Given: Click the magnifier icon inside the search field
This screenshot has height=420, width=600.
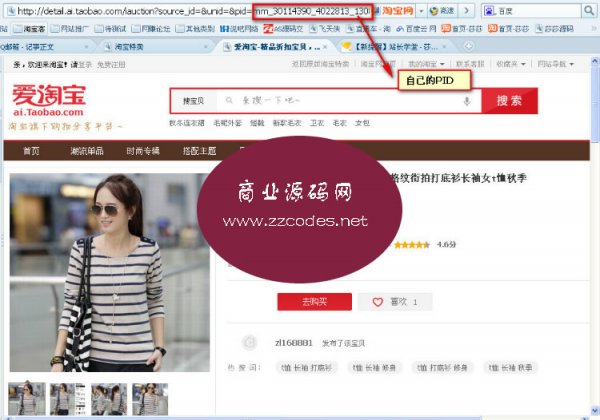Looking at the screenshot, I should point(229,100).
